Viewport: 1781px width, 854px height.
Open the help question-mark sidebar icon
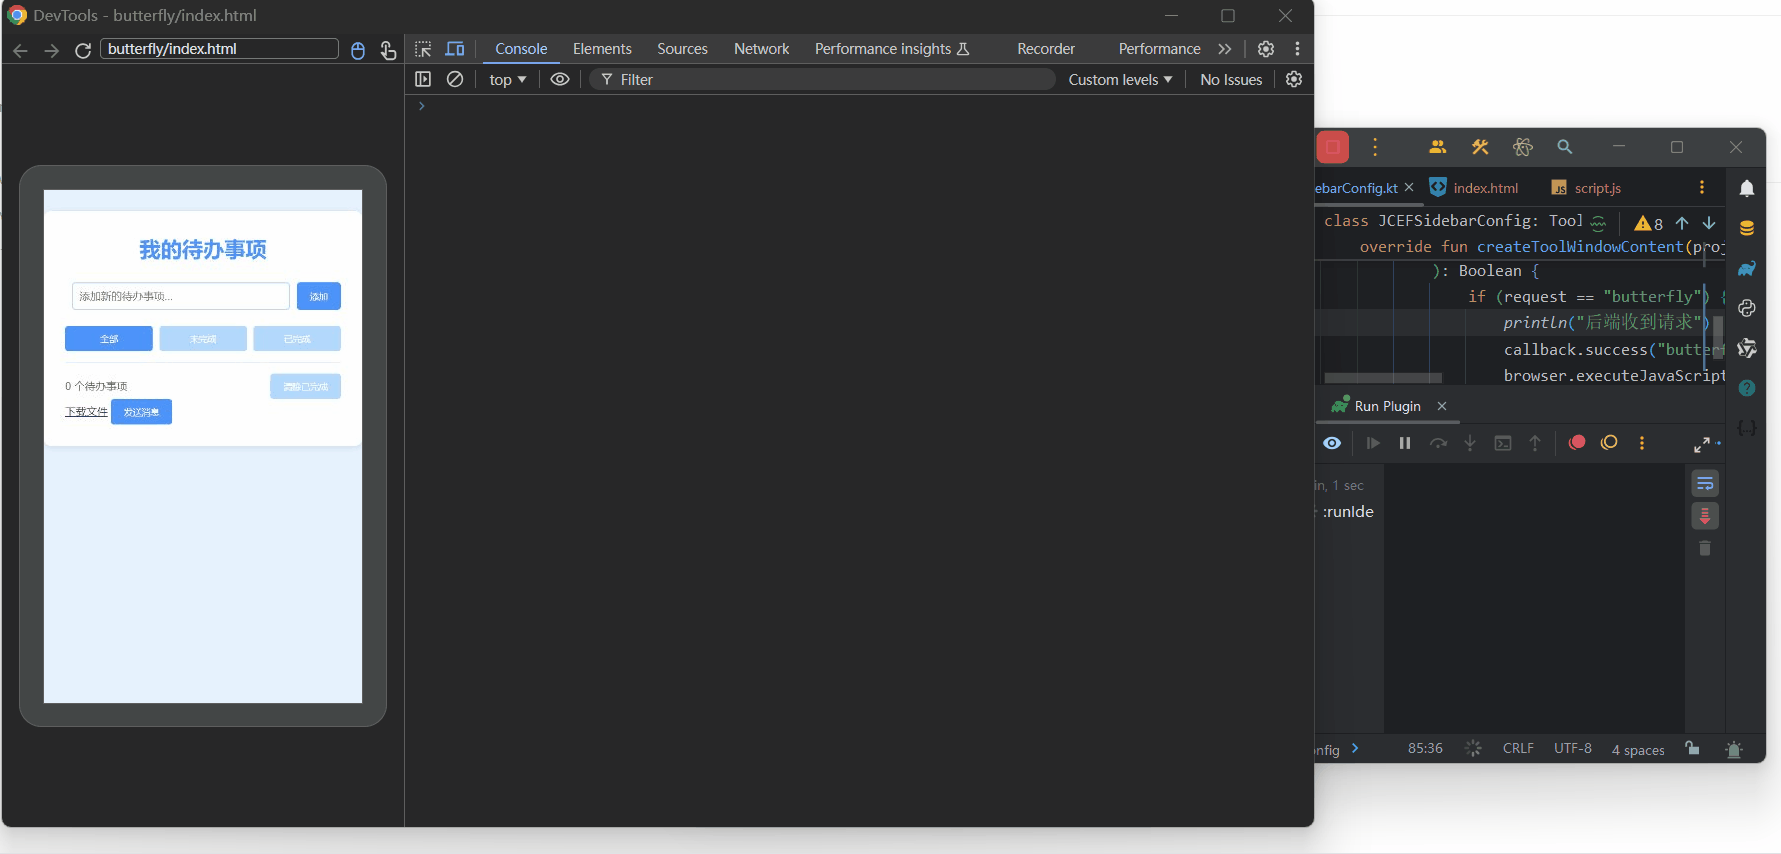coord(1747,388)
